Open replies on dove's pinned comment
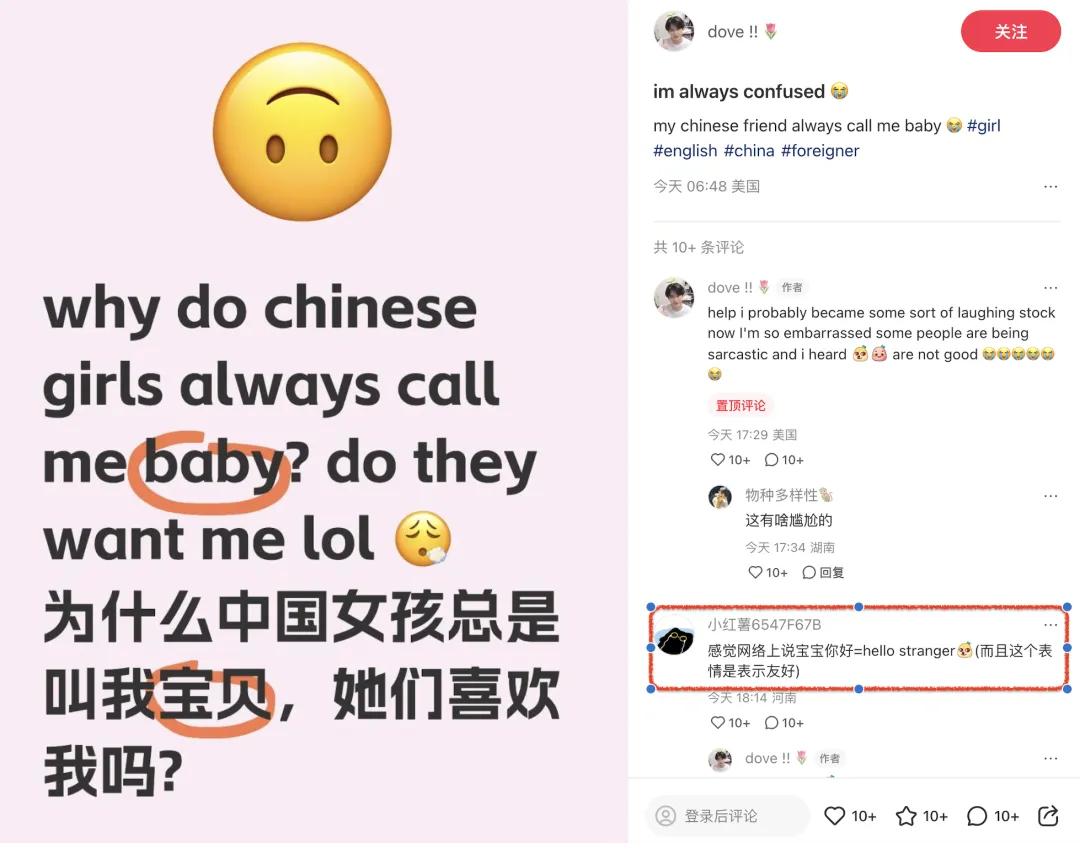The width and height of the screenshot is (1080, 843). tap(784, 459)
